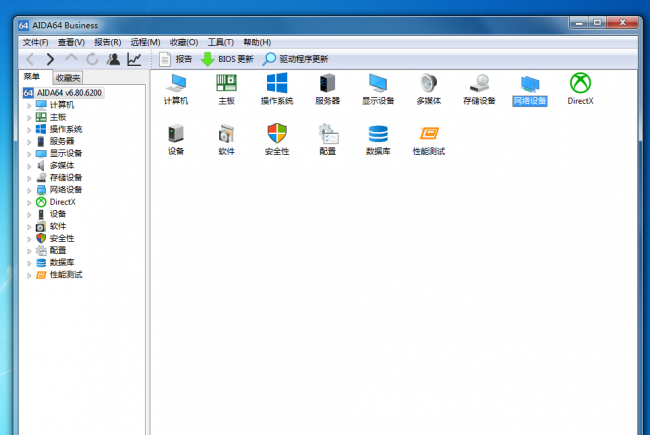Open the 存储设备 storage icon in main pane
The width and height of the screenshot is (650, 435).
(x=479, y=89)
